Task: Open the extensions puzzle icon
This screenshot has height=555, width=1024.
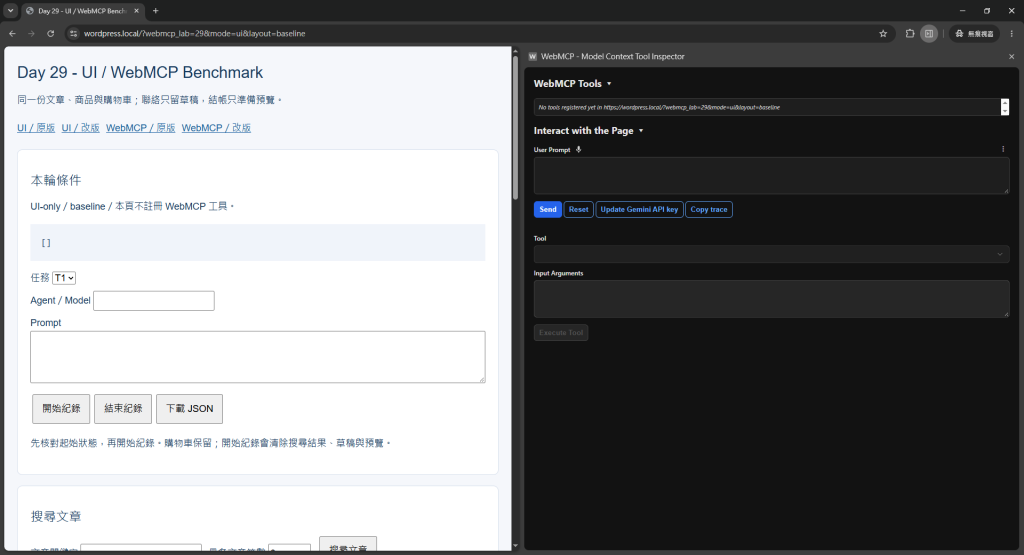Action: (x=910, y=33)
